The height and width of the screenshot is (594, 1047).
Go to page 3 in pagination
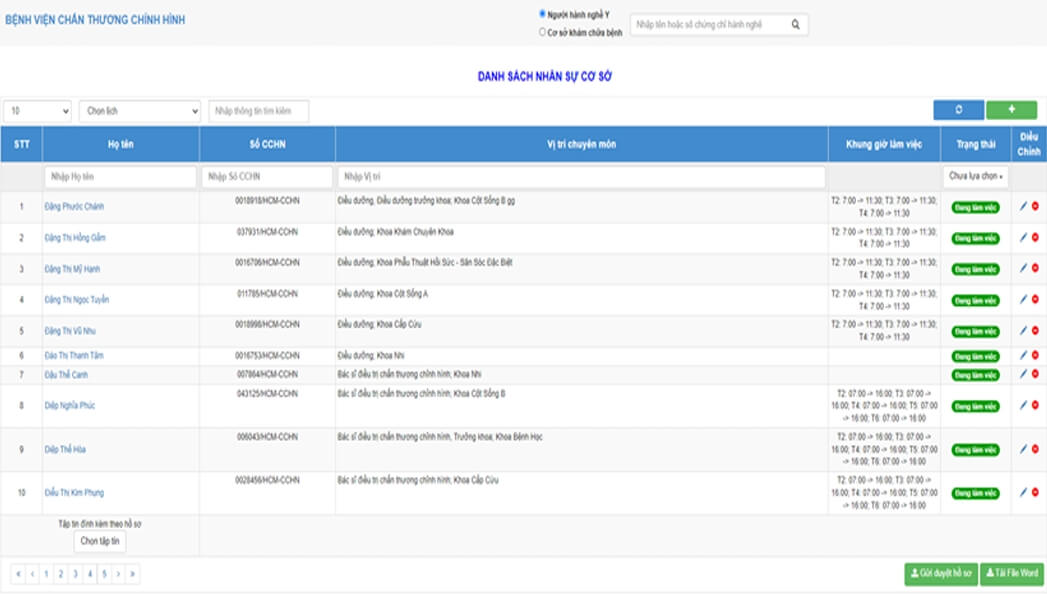(x=75, y=574)
